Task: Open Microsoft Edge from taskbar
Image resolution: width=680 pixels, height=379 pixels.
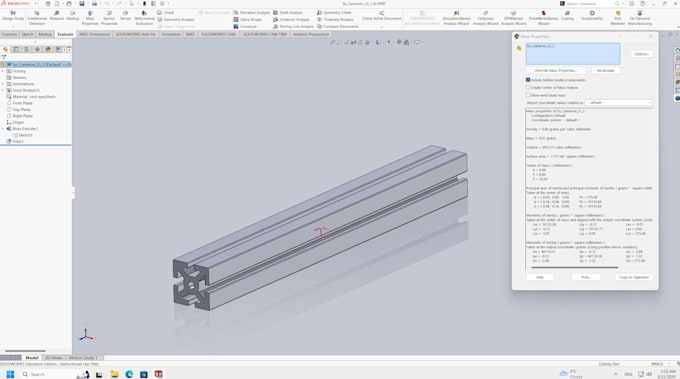Action: click(129, 374)
